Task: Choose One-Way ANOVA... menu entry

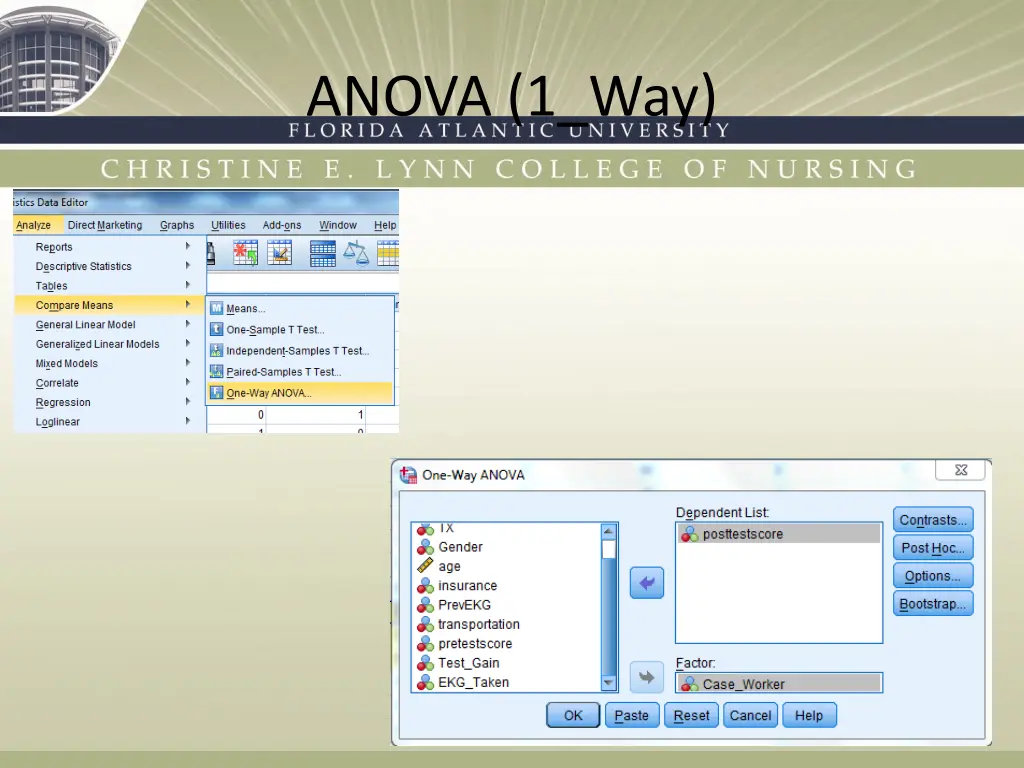Action: (x=300, y=392)
